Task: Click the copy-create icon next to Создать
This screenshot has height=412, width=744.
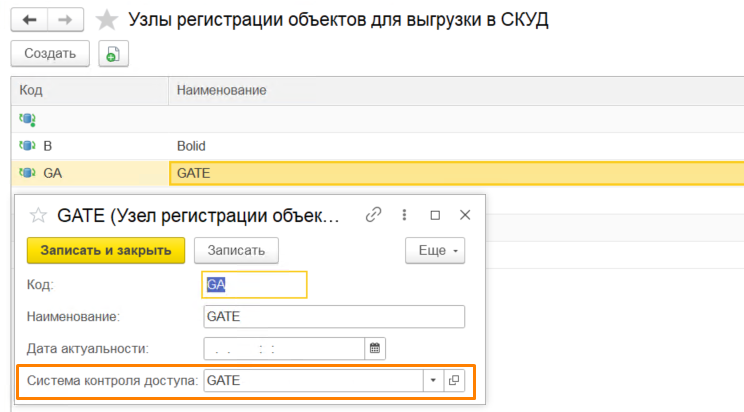Action: (x=113, y=54)
